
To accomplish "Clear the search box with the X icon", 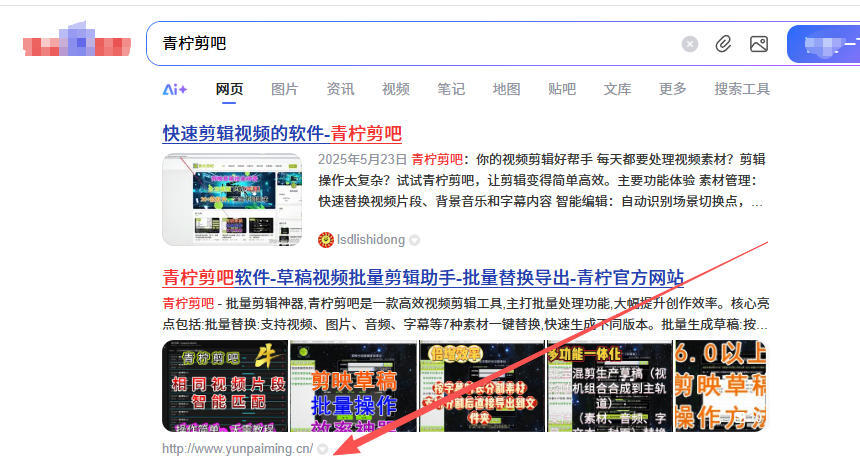I will [x=689, y=44].
